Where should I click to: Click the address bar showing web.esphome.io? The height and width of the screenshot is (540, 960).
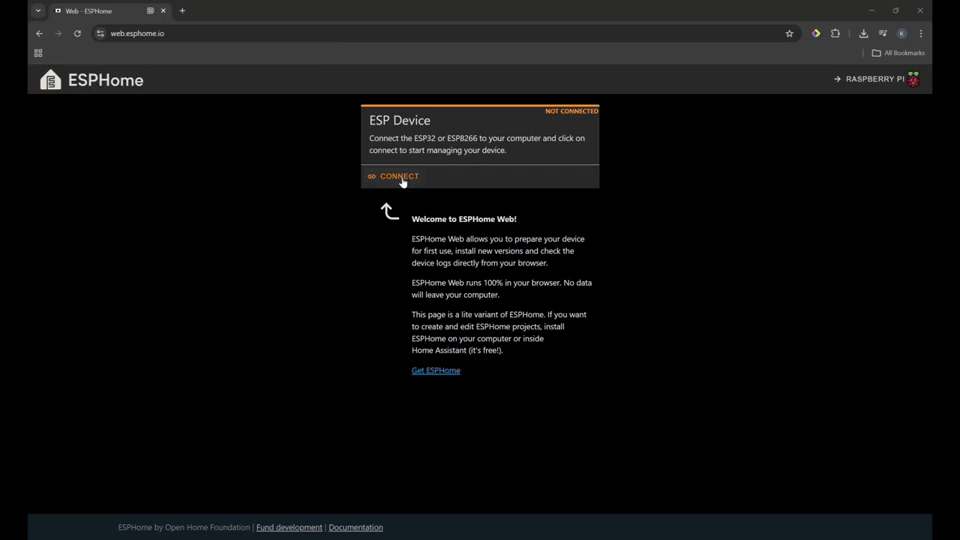coord(400,34)
